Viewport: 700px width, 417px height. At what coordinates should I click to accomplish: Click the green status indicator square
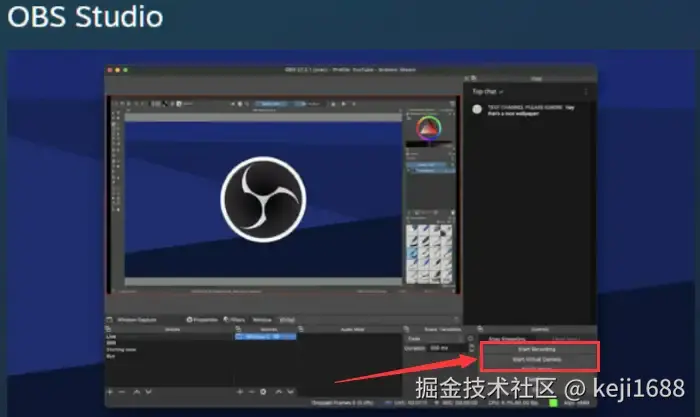click(553, 403)
